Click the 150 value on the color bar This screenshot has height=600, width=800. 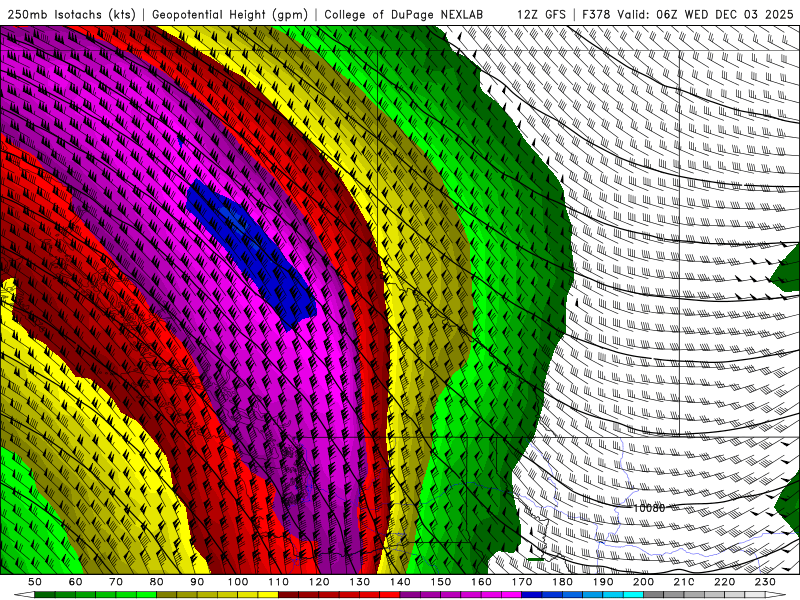point(441,582)
